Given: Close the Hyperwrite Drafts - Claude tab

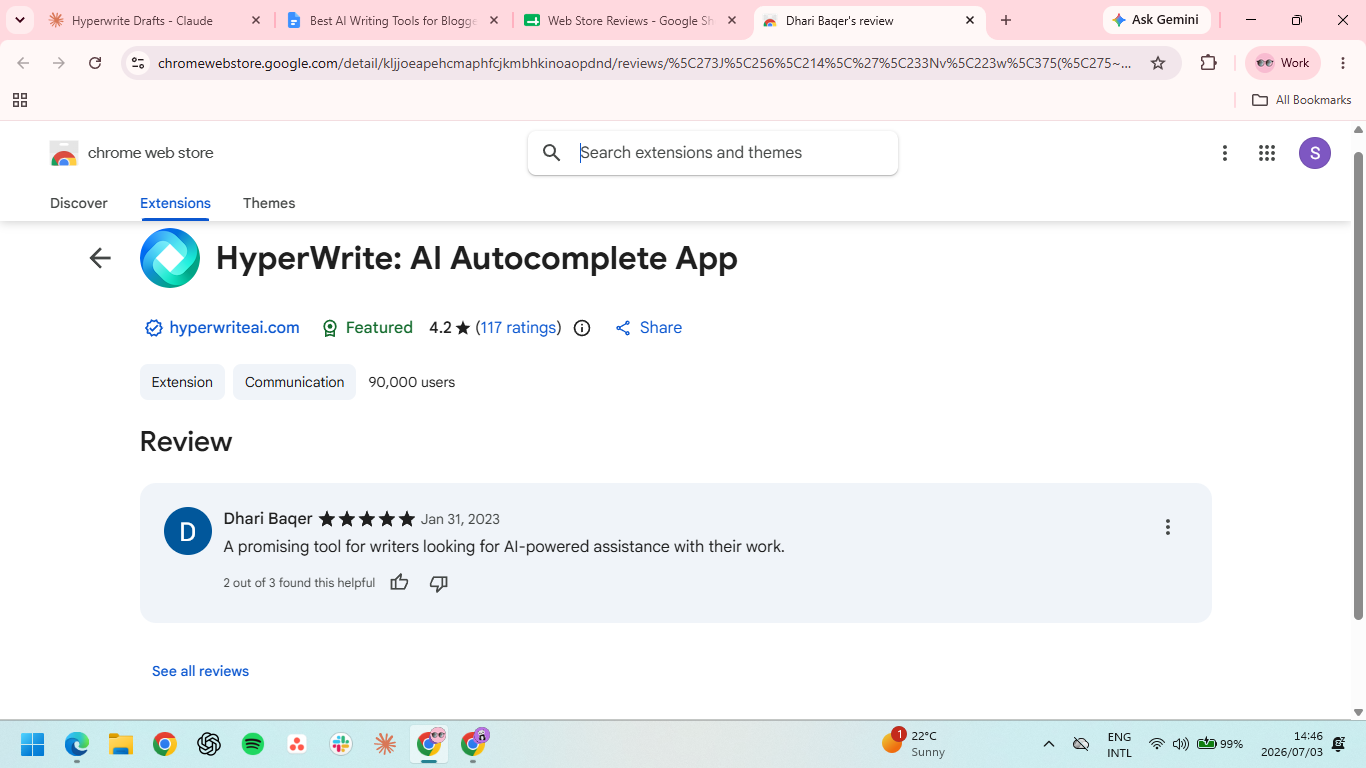Looking at the screenshot, I should point(256,20).
